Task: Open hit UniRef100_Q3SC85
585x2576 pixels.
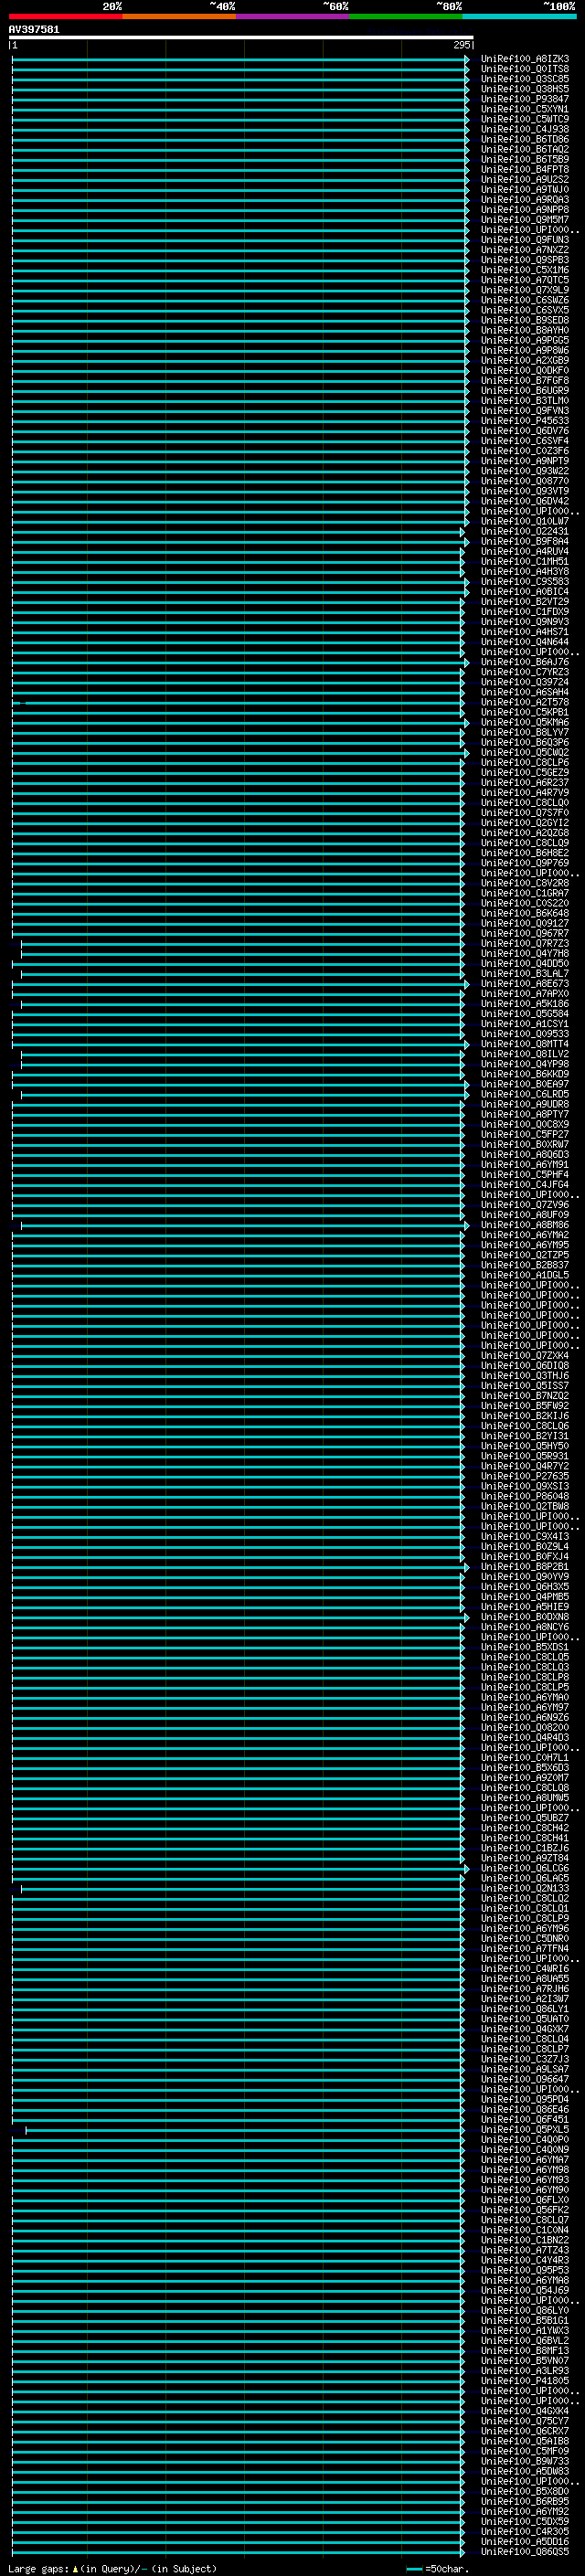Action: (525, 79)
